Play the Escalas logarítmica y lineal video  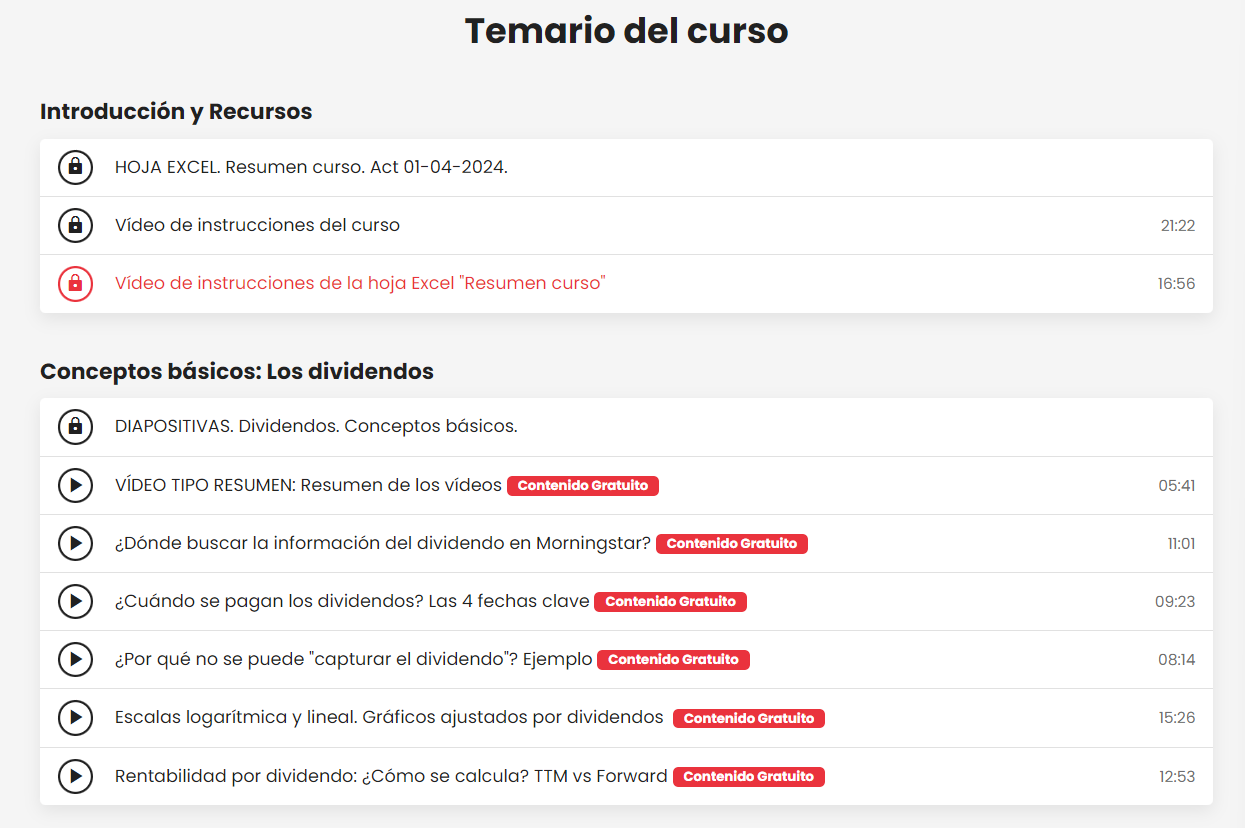(75, 717)
